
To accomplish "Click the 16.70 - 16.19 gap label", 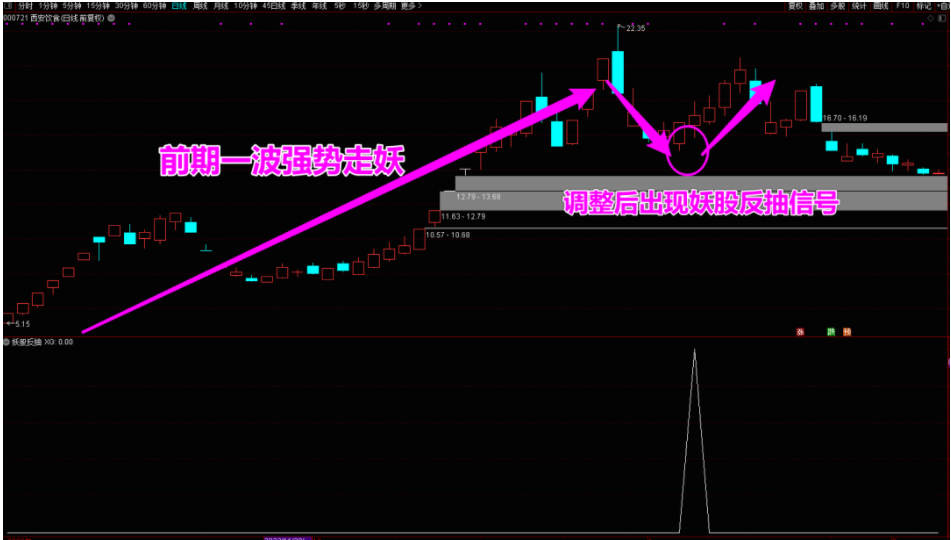I will 844,118.
